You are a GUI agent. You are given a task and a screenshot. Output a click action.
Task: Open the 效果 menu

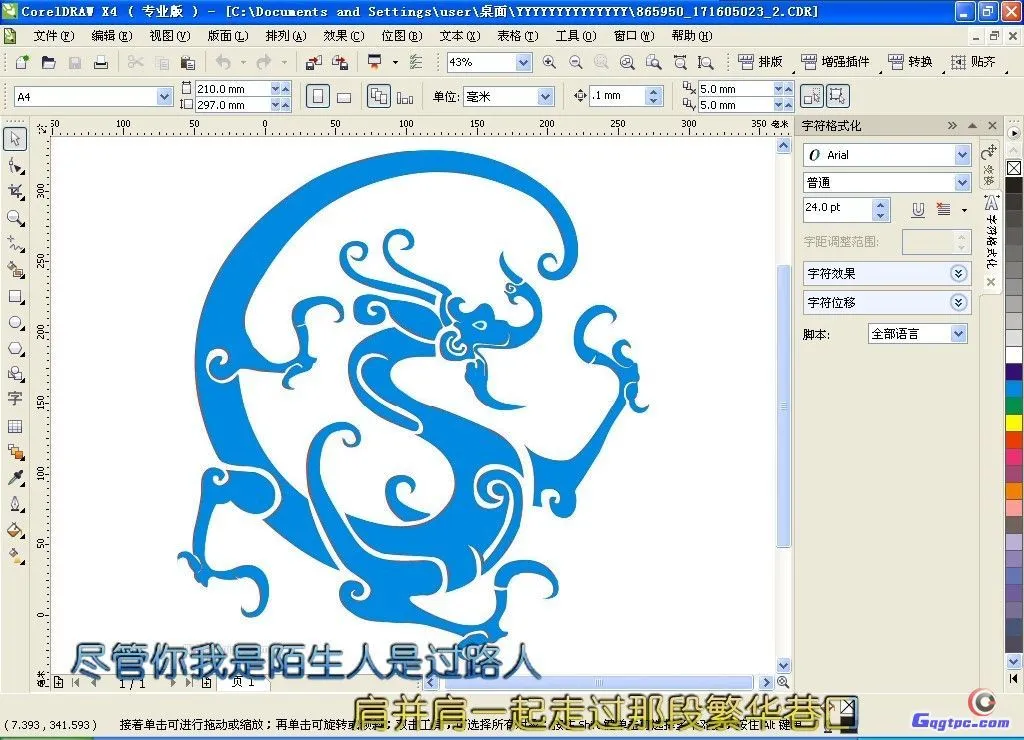click(x=343, y=36)
